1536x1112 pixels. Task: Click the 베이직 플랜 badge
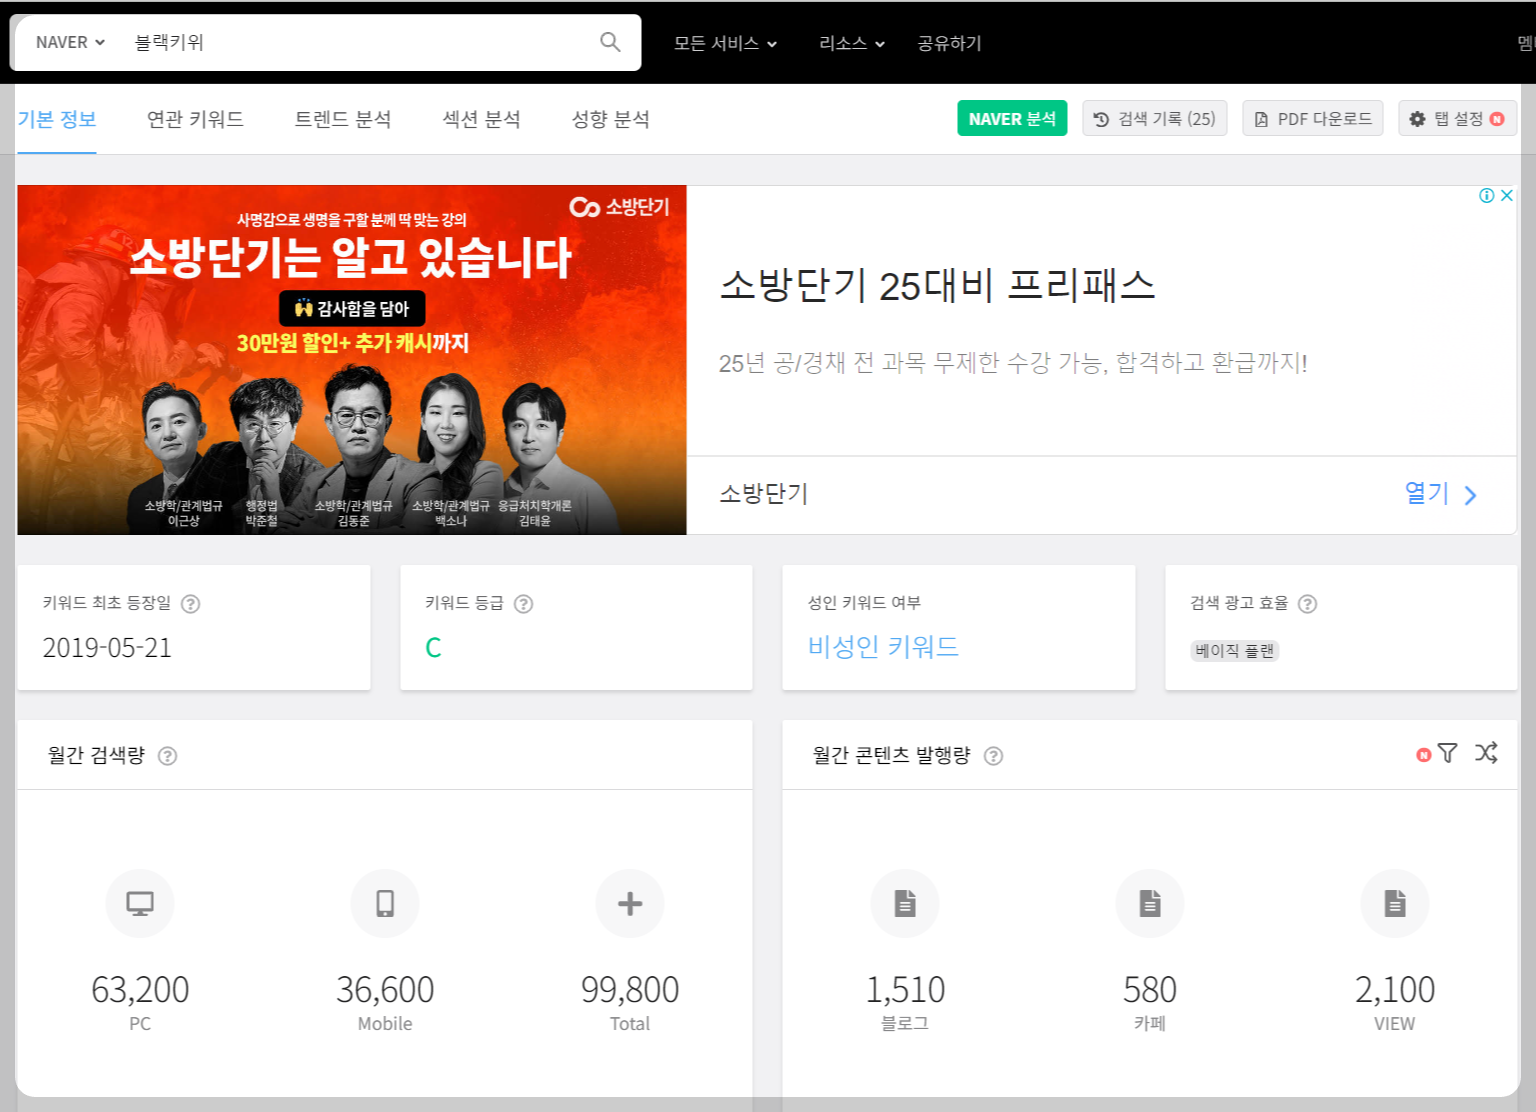tap(1235, 651)
